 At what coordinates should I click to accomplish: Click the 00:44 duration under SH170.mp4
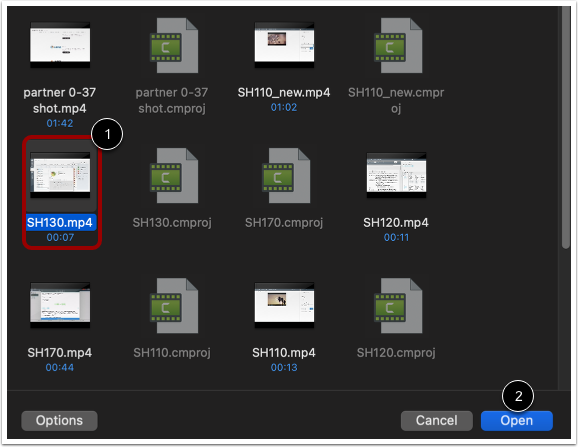(x=60, y=367)
